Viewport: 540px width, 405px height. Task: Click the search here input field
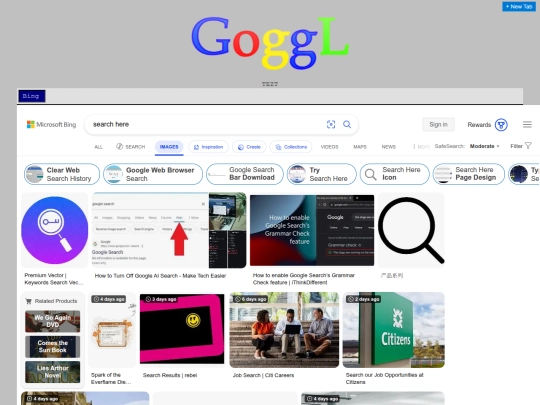click(x=207, y=124)
